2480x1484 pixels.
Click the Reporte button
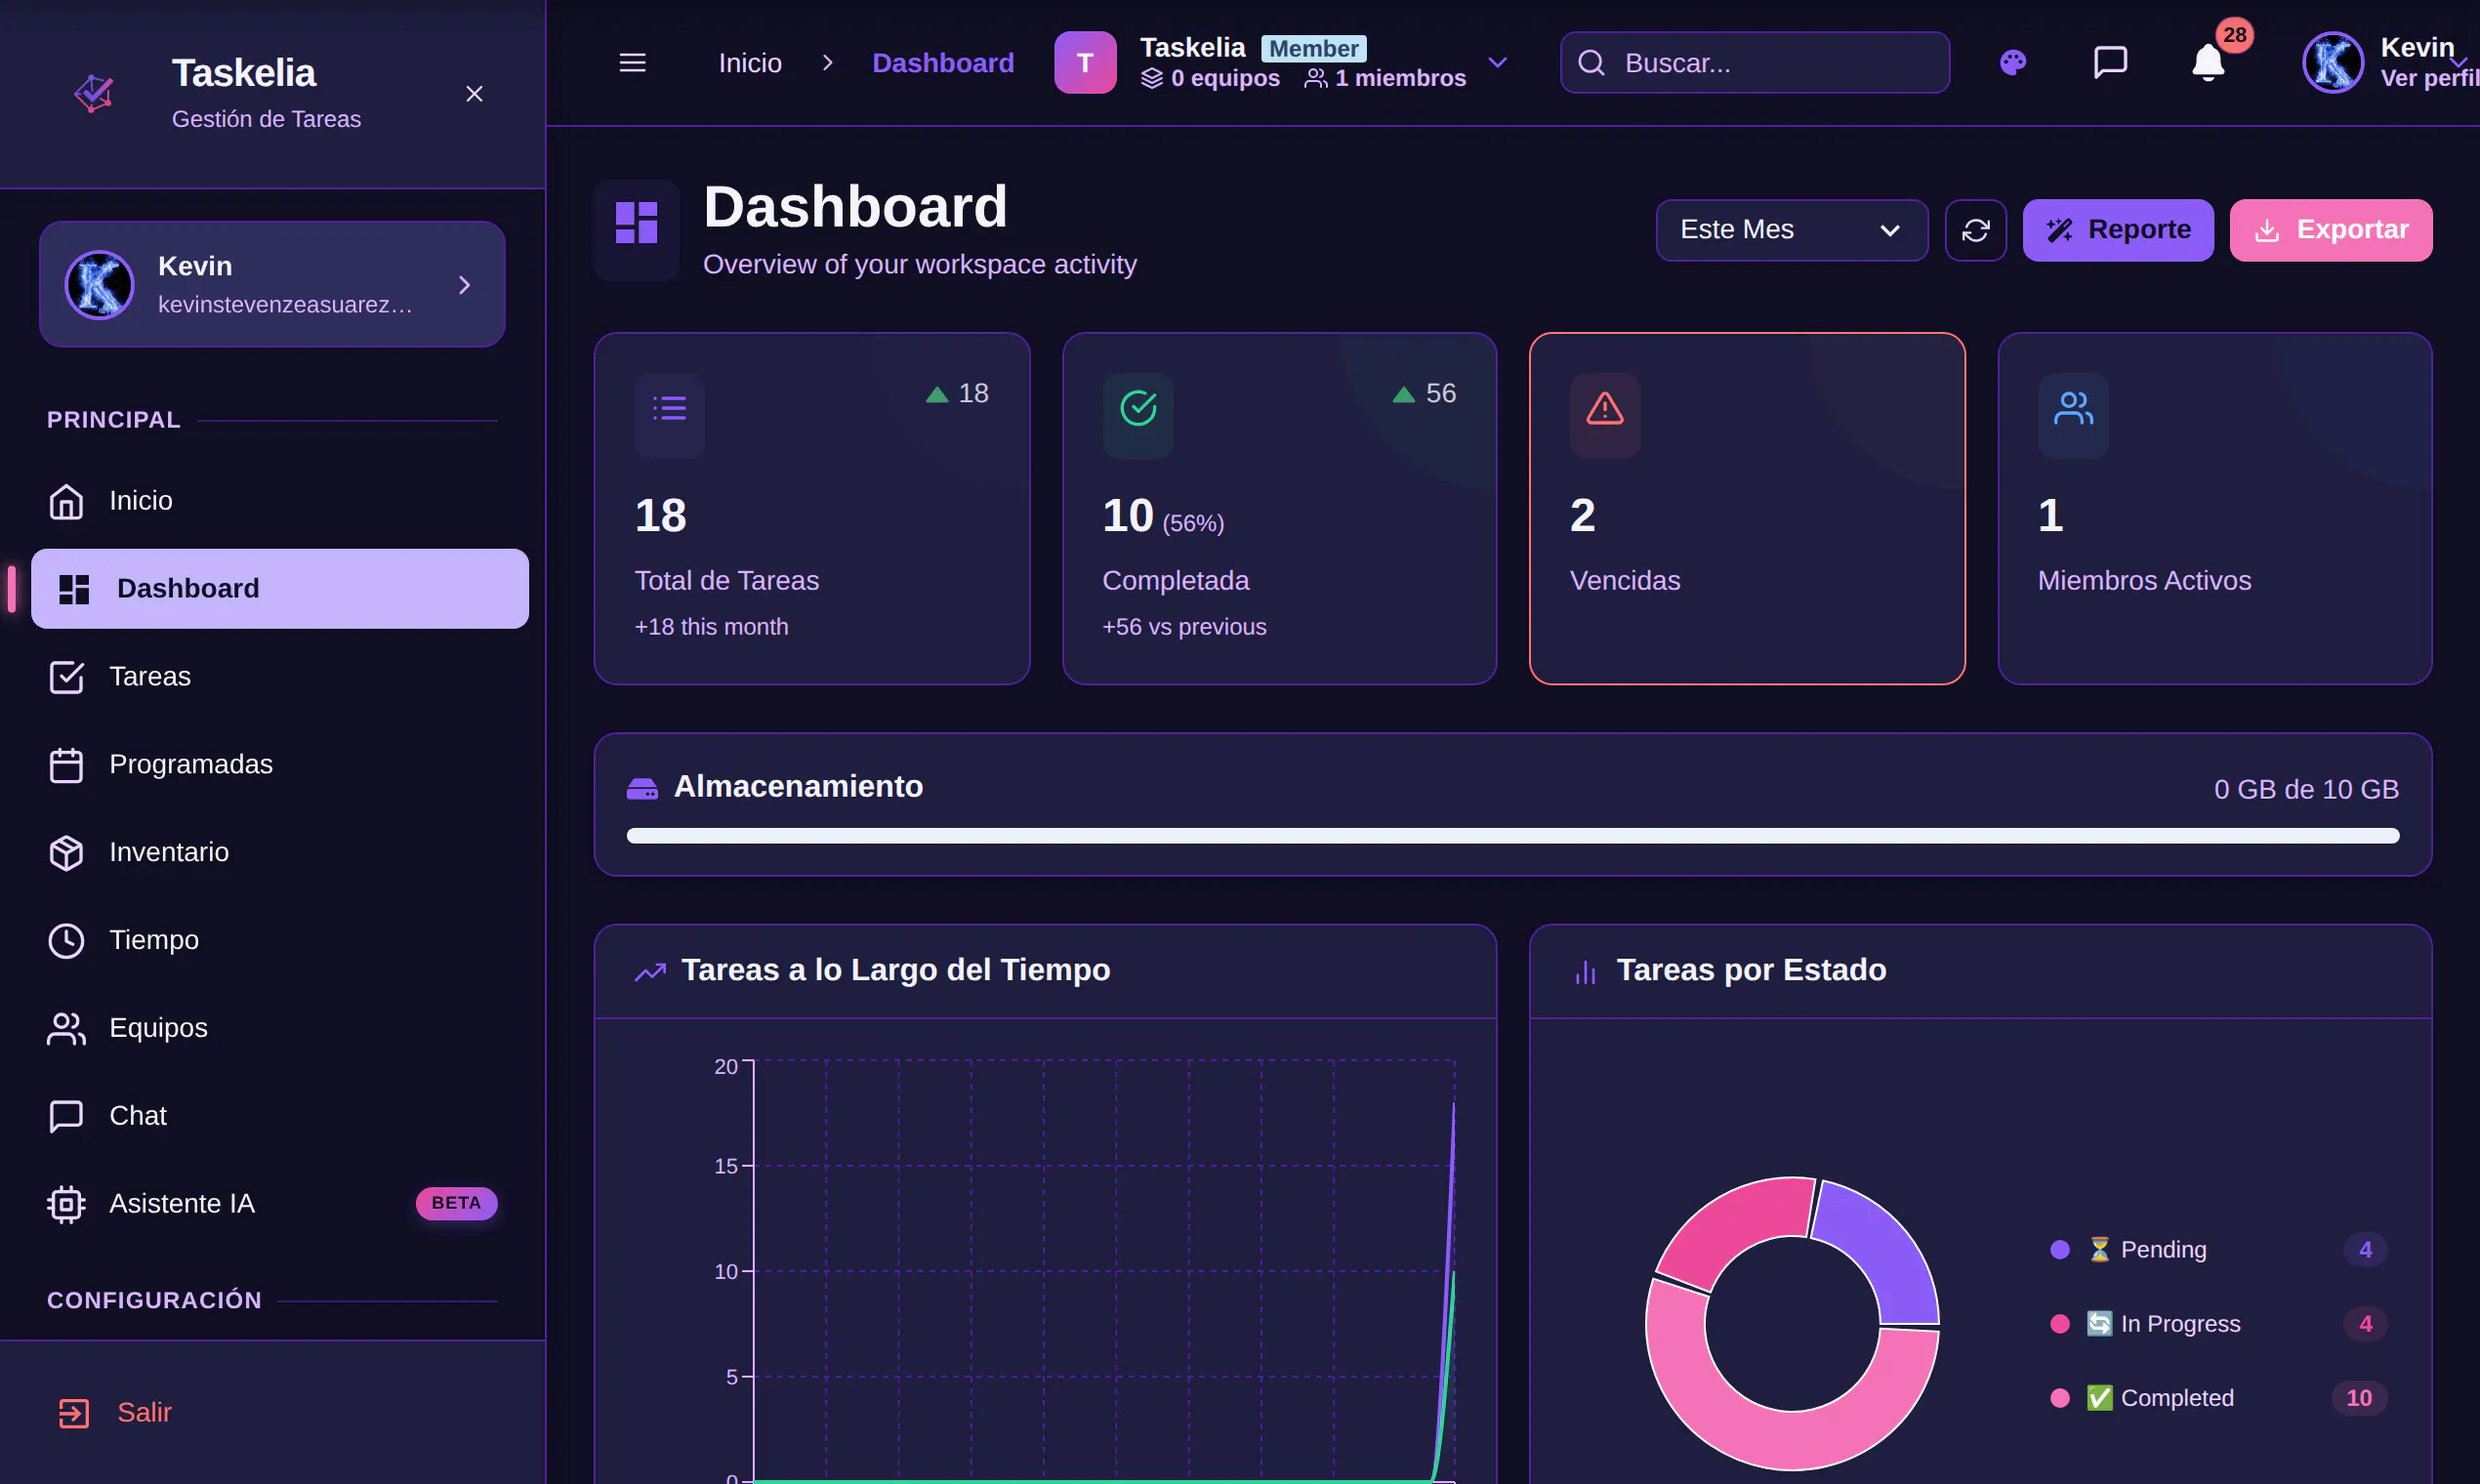pos(2117,230)
